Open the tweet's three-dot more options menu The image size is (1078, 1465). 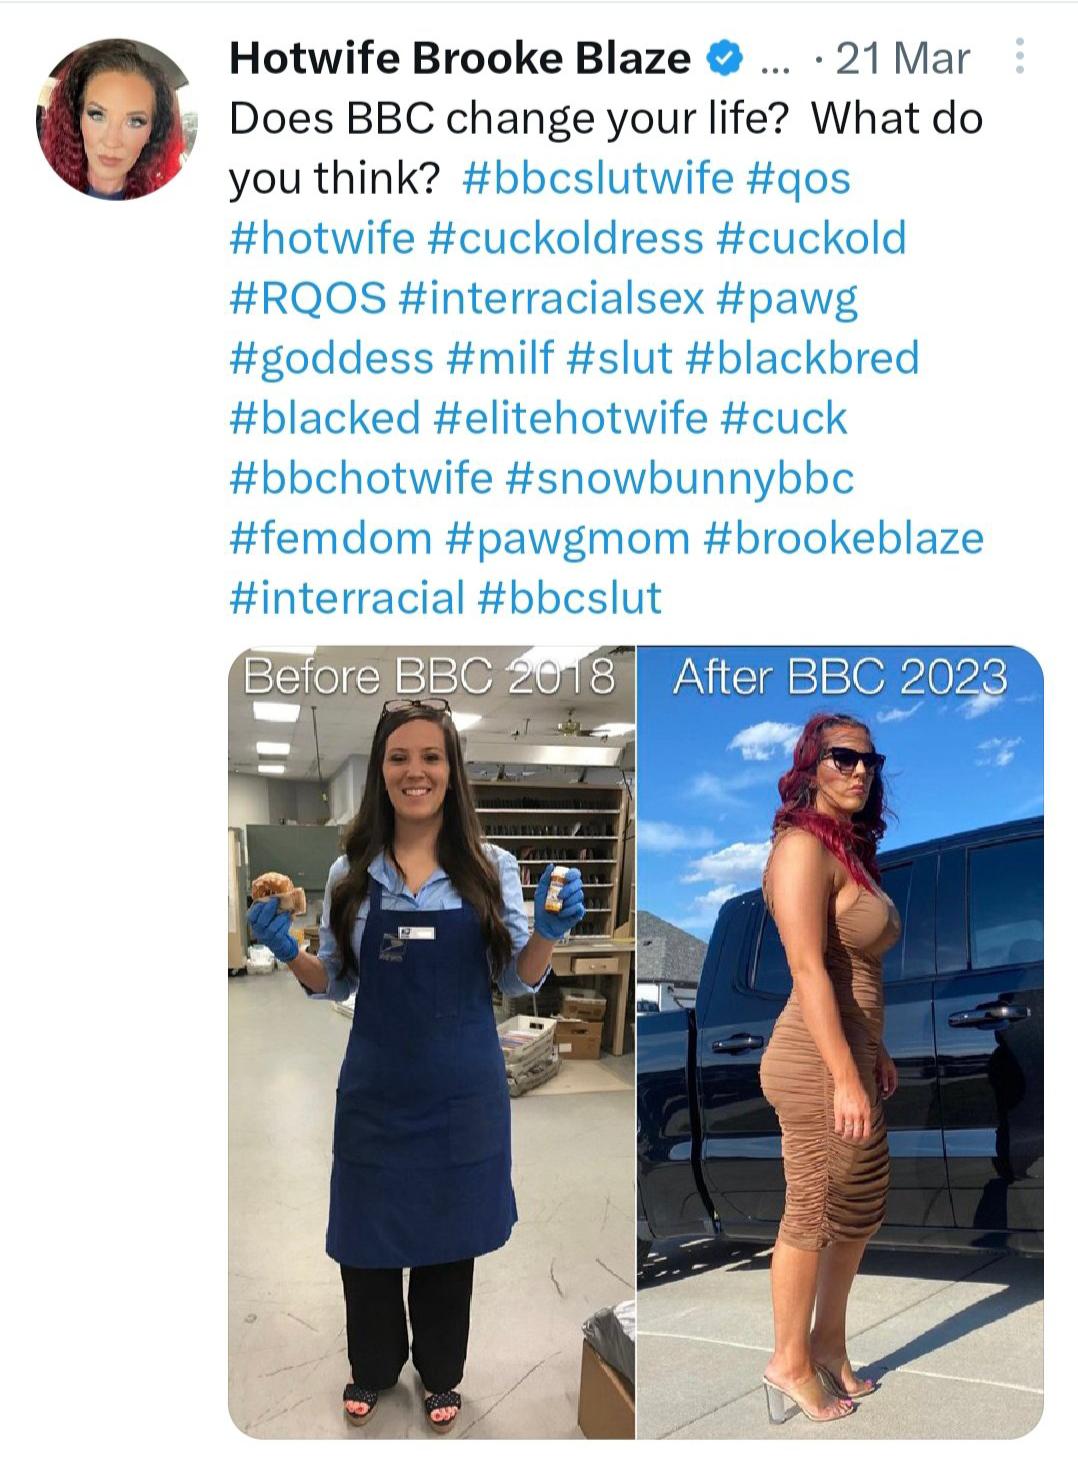[1019, 56]
